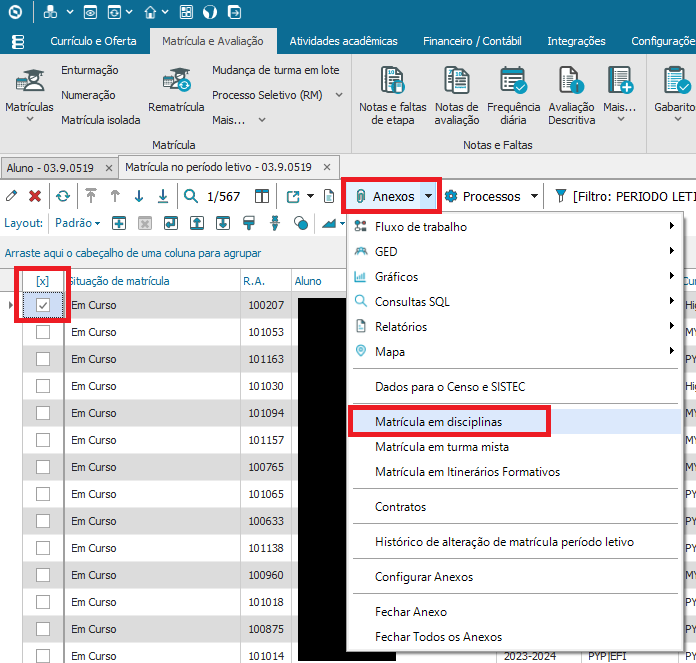Click the Matrículas ribbon icon
This screenshot has height=663, width=696.
pos(29,80)
